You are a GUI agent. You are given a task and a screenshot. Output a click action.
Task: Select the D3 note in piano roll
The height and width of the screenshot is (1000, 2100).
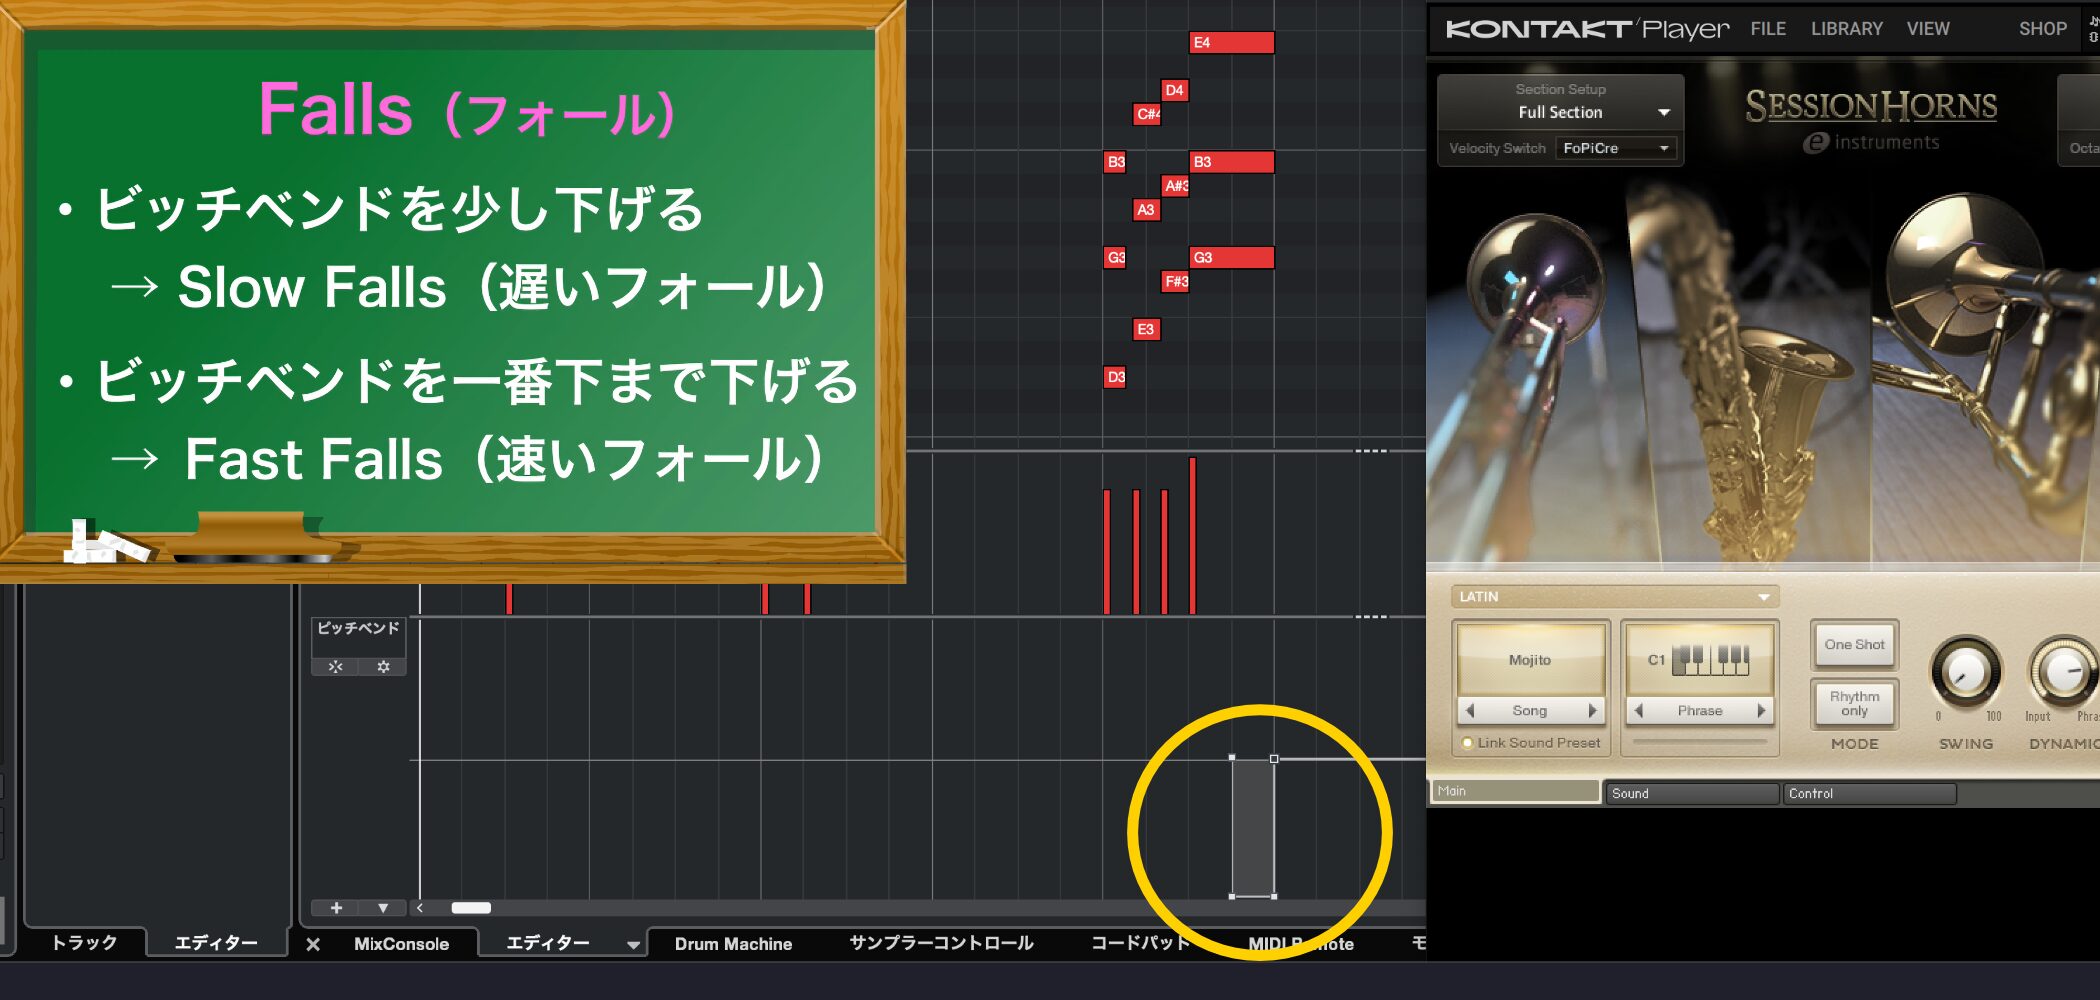point(1115,377)
